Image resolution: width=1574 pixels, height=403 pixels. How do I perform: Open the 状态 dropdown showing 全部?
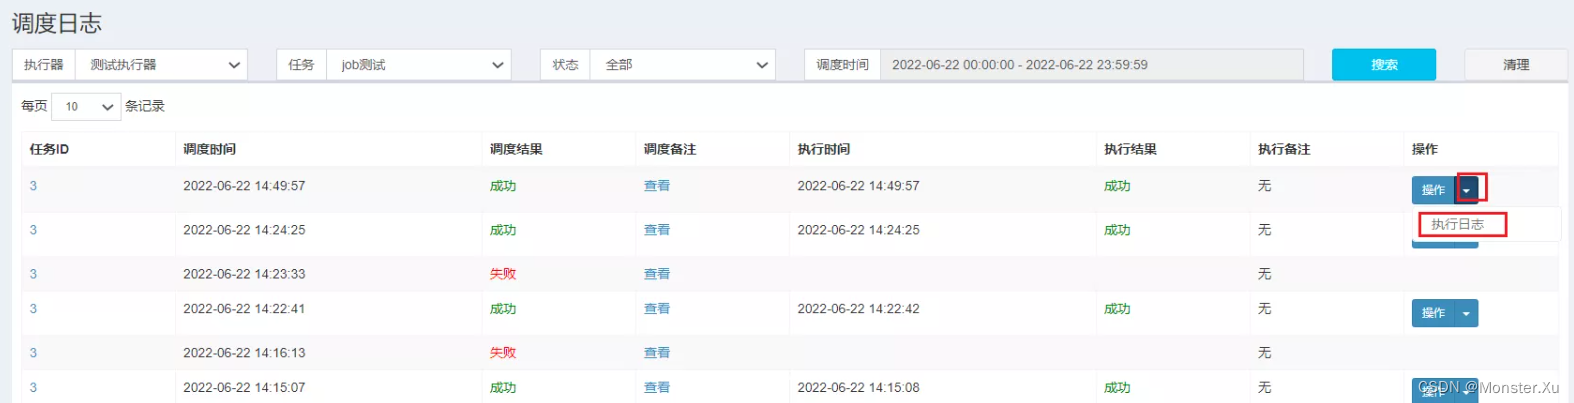pos(682,65)
